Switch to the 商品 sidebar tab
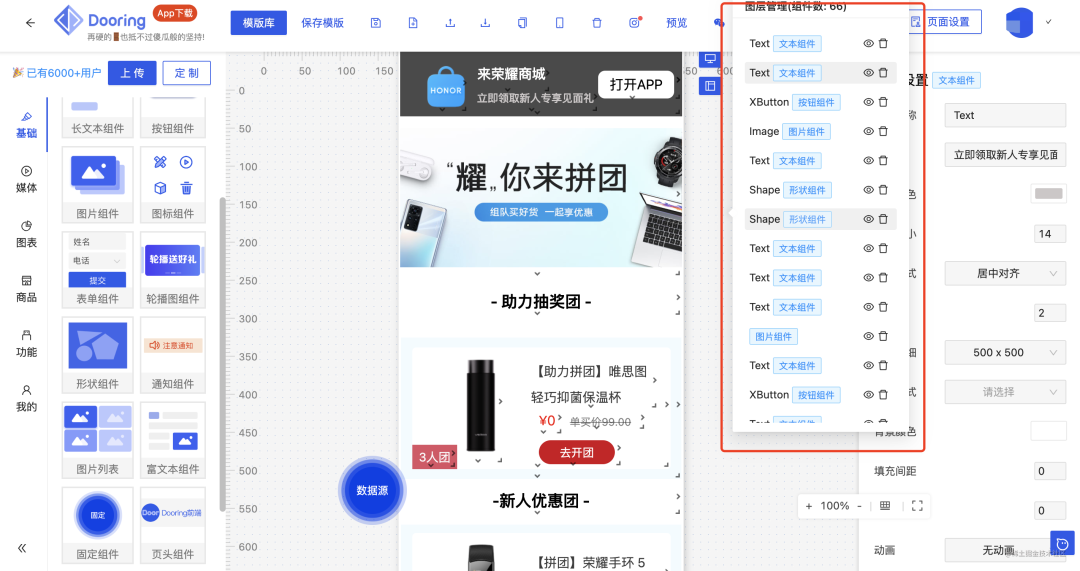 tap(26, 289)
